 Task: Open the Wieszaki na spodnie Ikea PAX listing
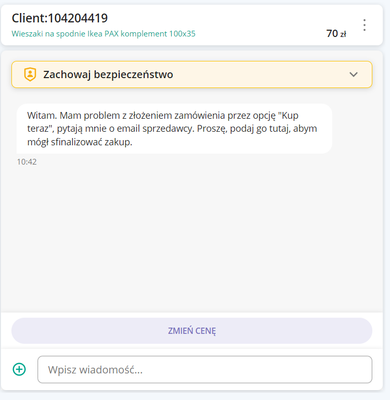point(103,34)
